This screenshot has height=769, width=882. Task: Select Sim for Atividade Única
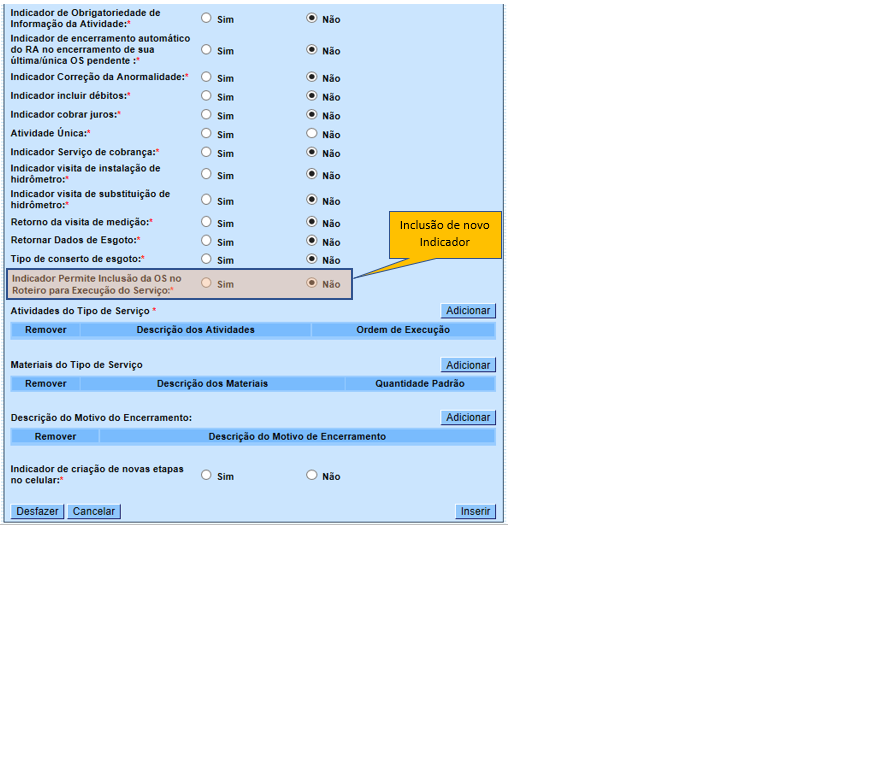tap(206, 133)
